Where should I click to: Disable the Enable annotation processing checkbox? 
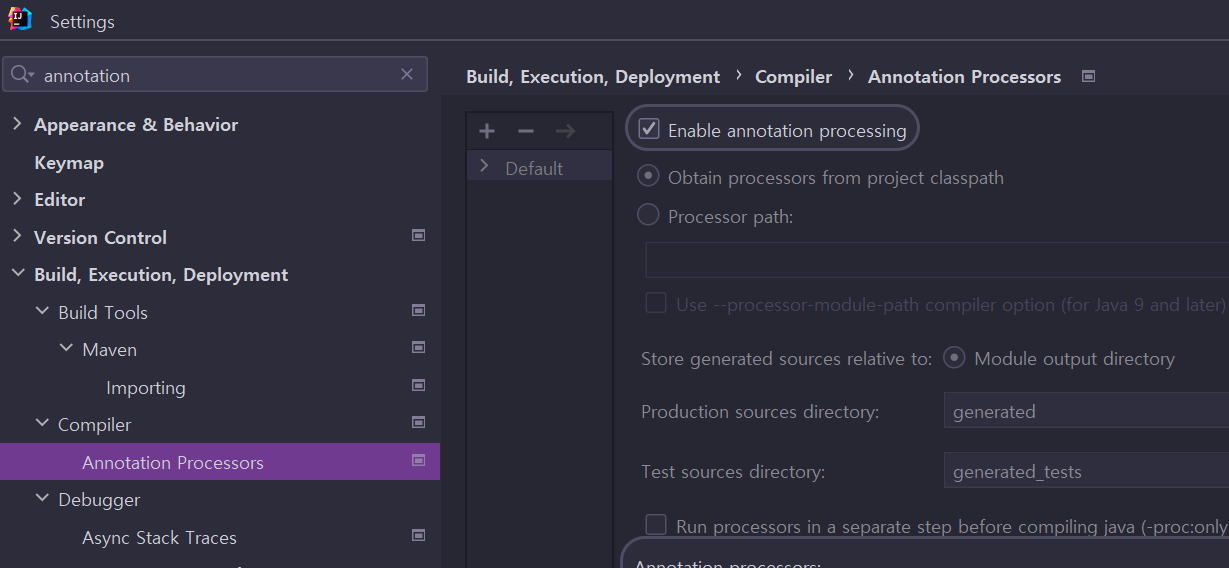(649, 129)
